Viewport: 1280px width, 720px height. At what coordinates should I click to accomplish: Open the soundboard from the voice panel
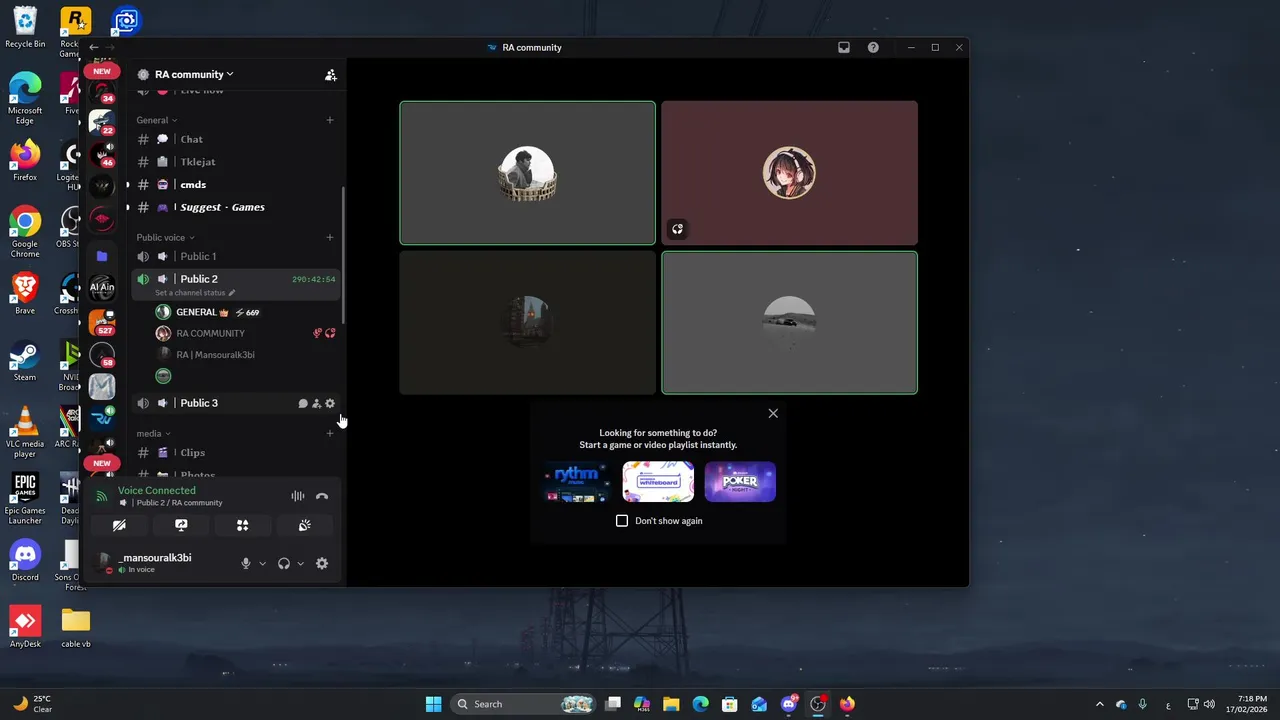pos(304,525)
